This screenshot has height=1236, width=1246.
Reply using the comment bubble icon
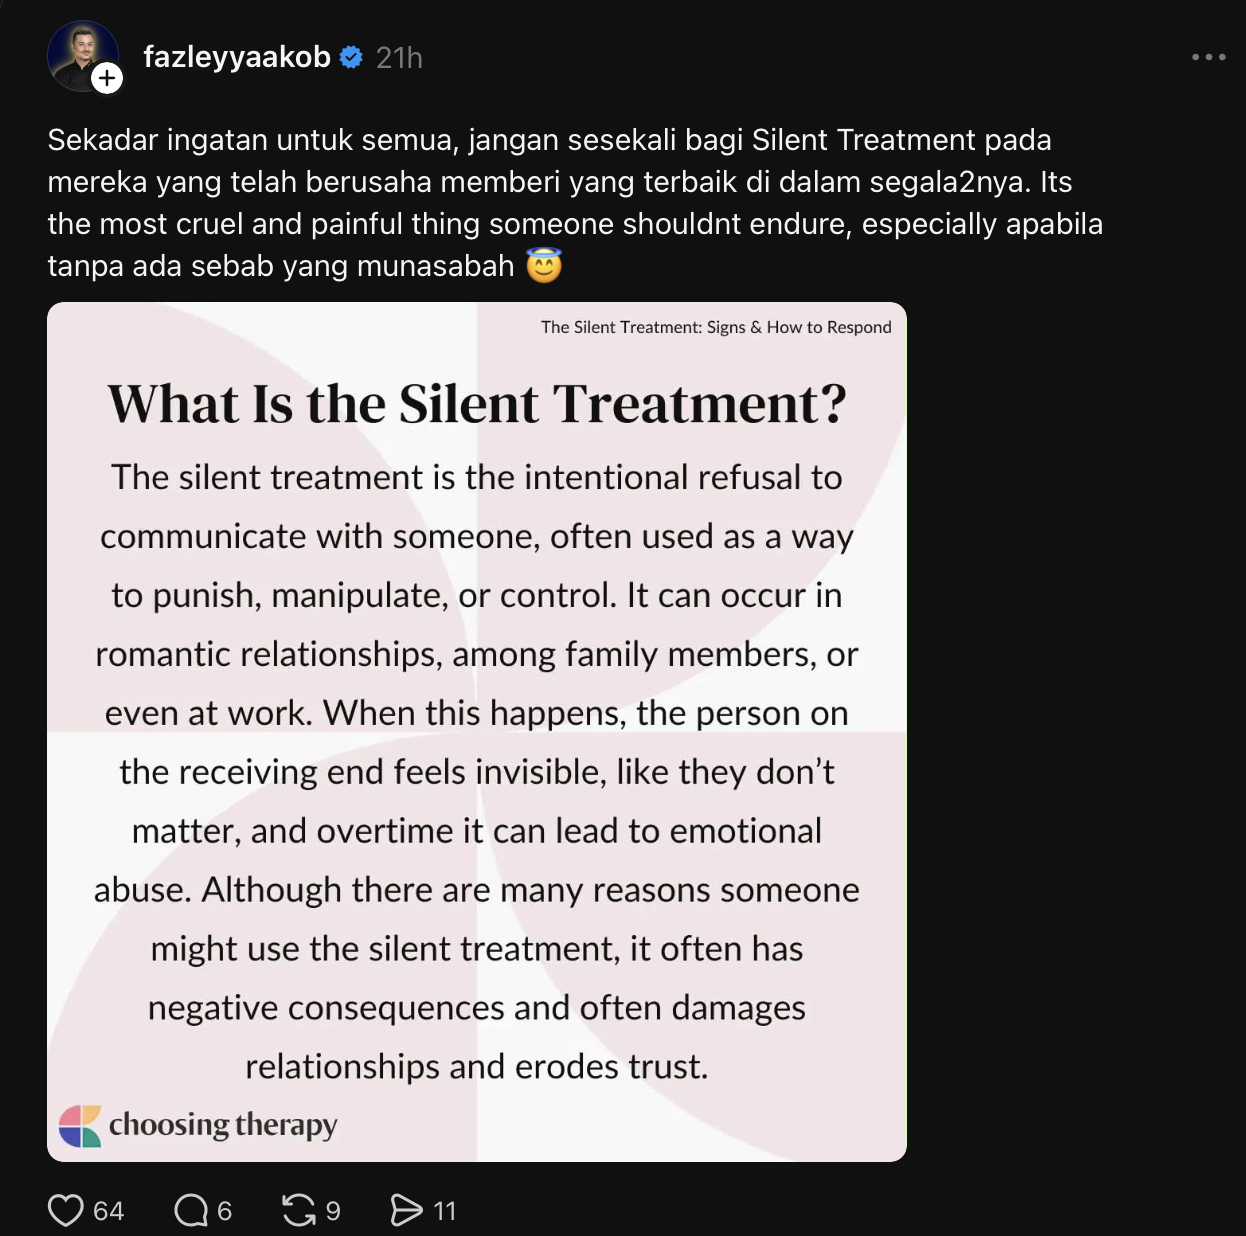[x=190, y=1210]
